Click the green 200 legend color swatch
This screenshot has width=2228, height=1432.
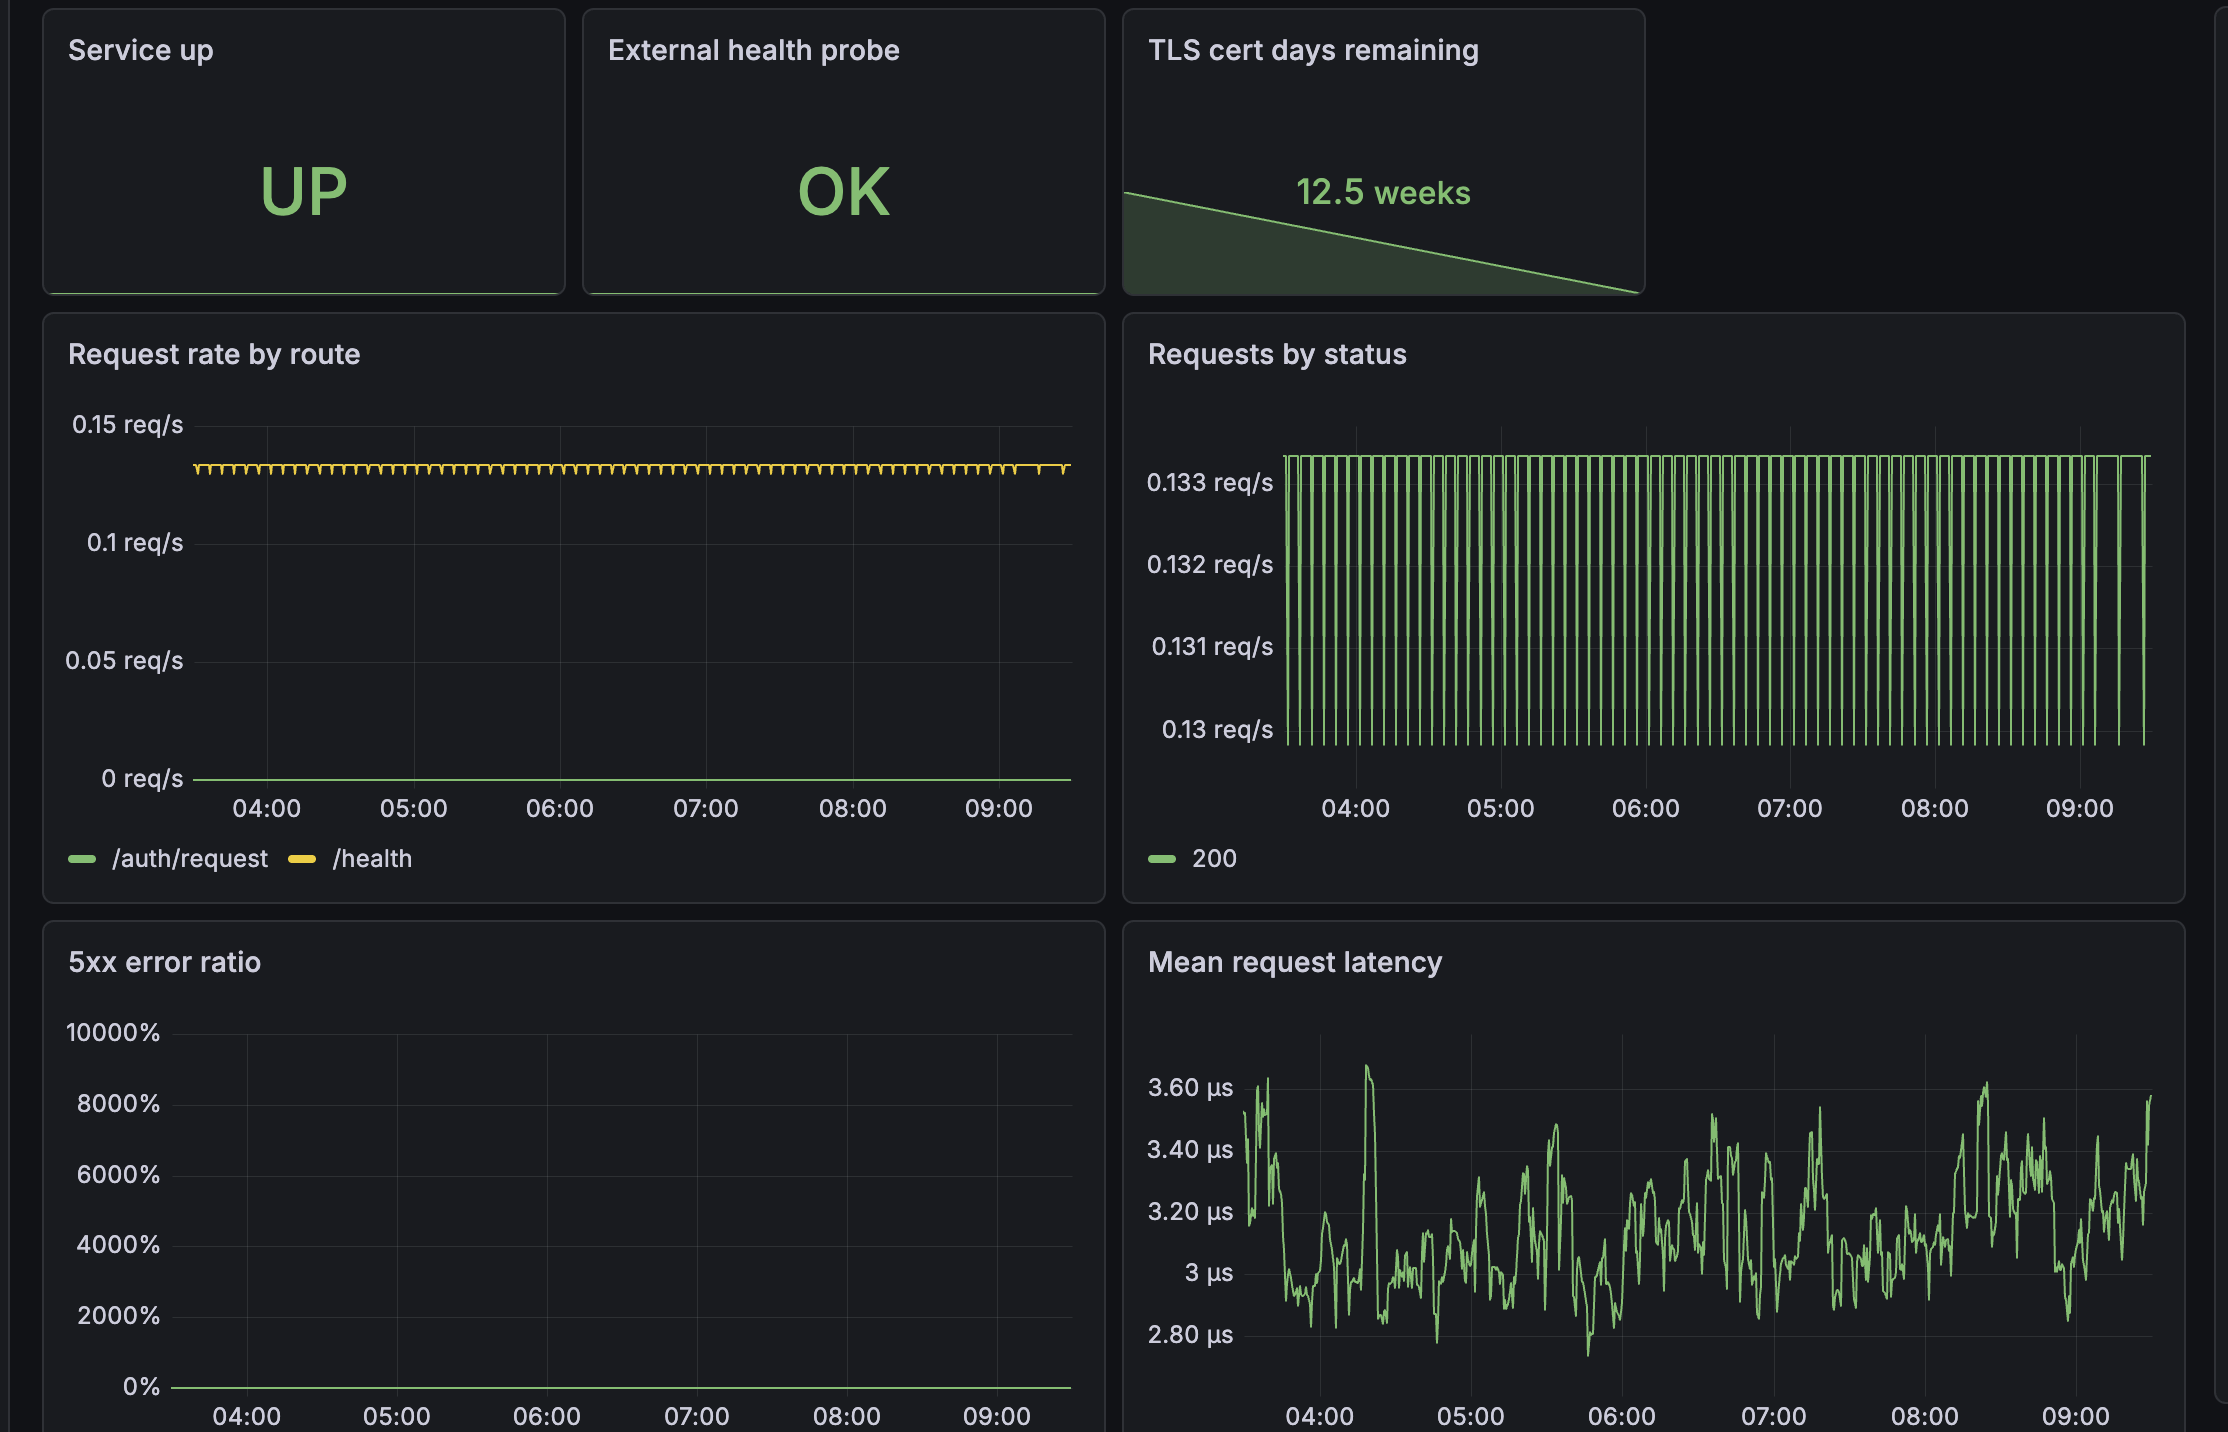(1162, 859)
